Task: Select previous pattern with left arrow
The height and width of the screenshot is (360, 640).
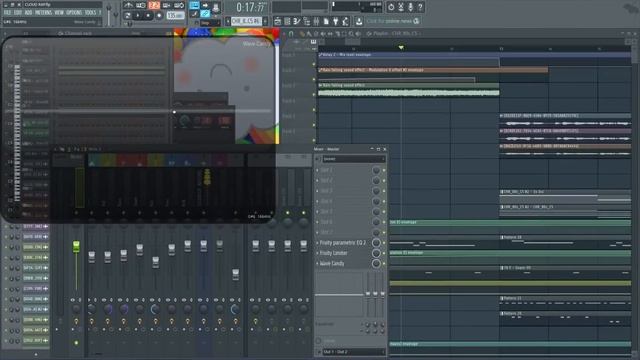Action: [228, 21]
